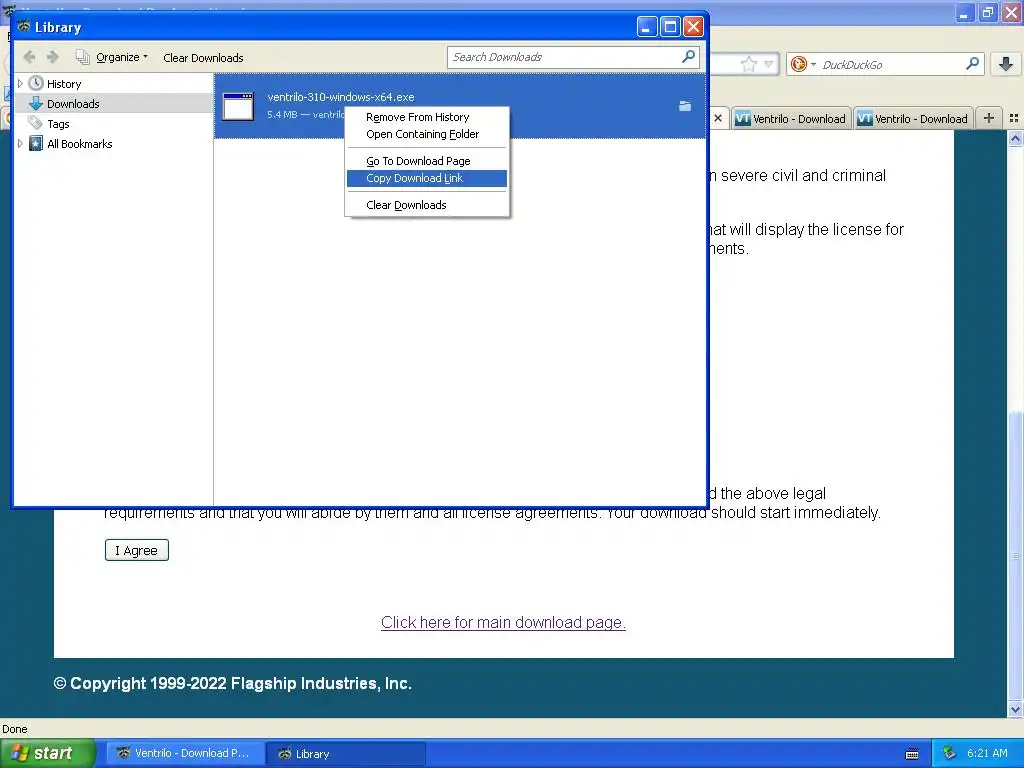Select Tags in the Library sidebar

58,124
